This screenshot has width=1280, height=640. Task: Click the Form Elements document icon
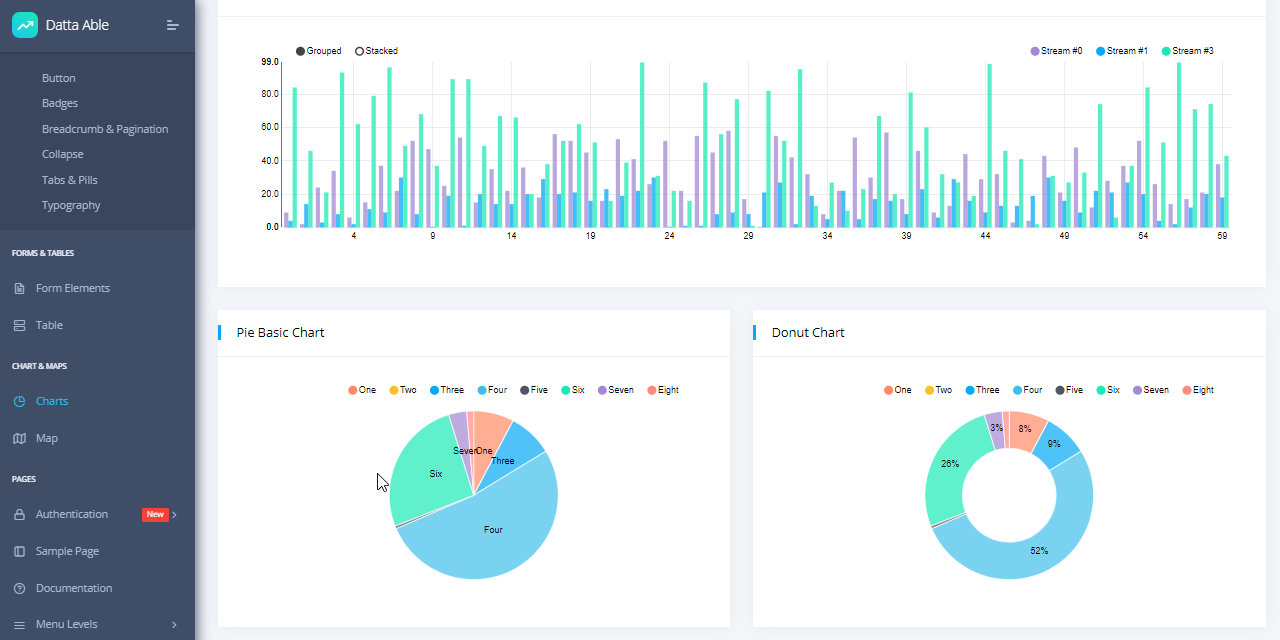(x=18, y=288)
